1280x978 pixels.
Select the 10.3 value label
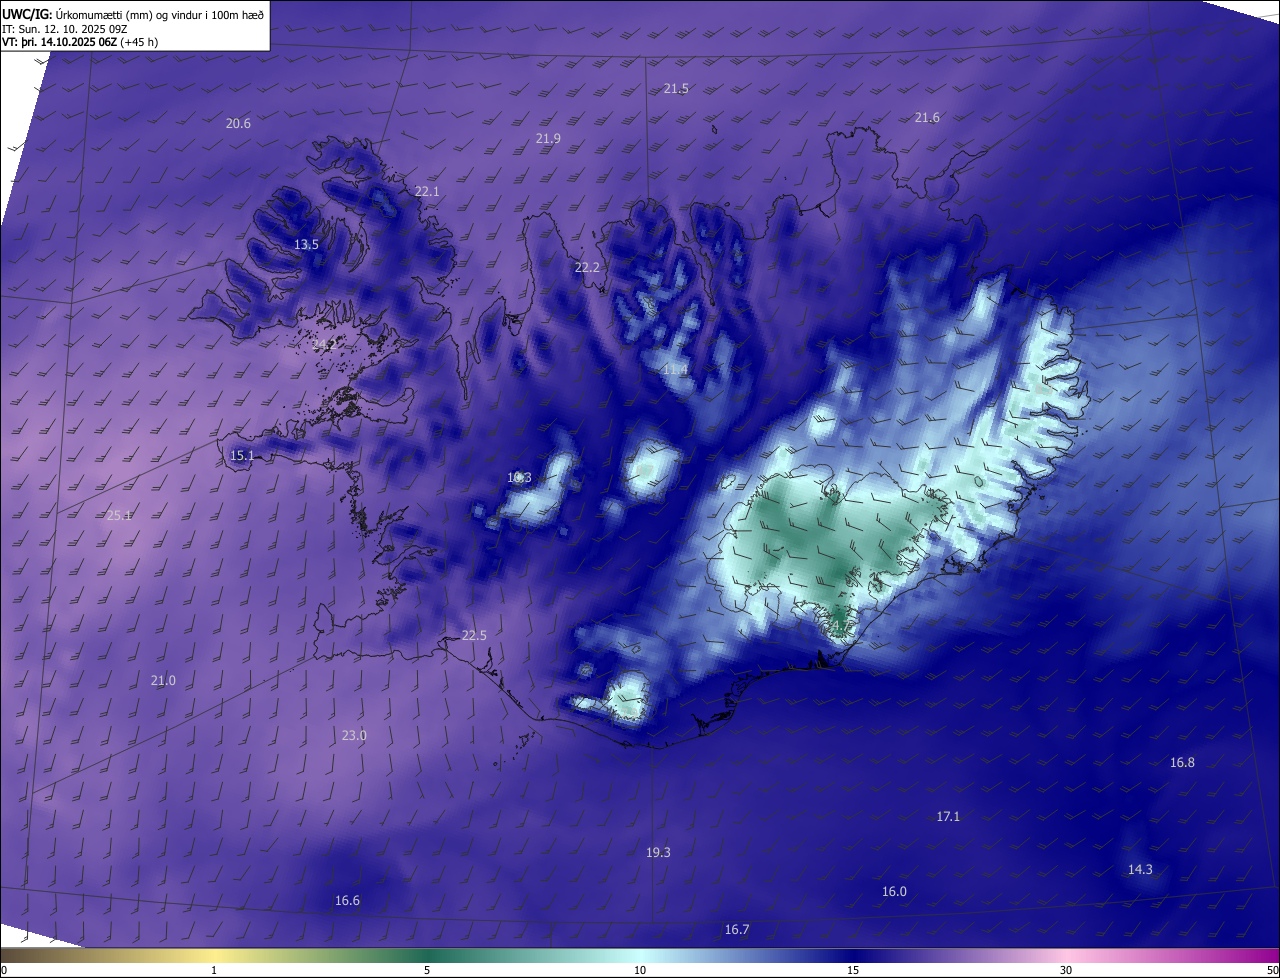click(x=519, y=478)
